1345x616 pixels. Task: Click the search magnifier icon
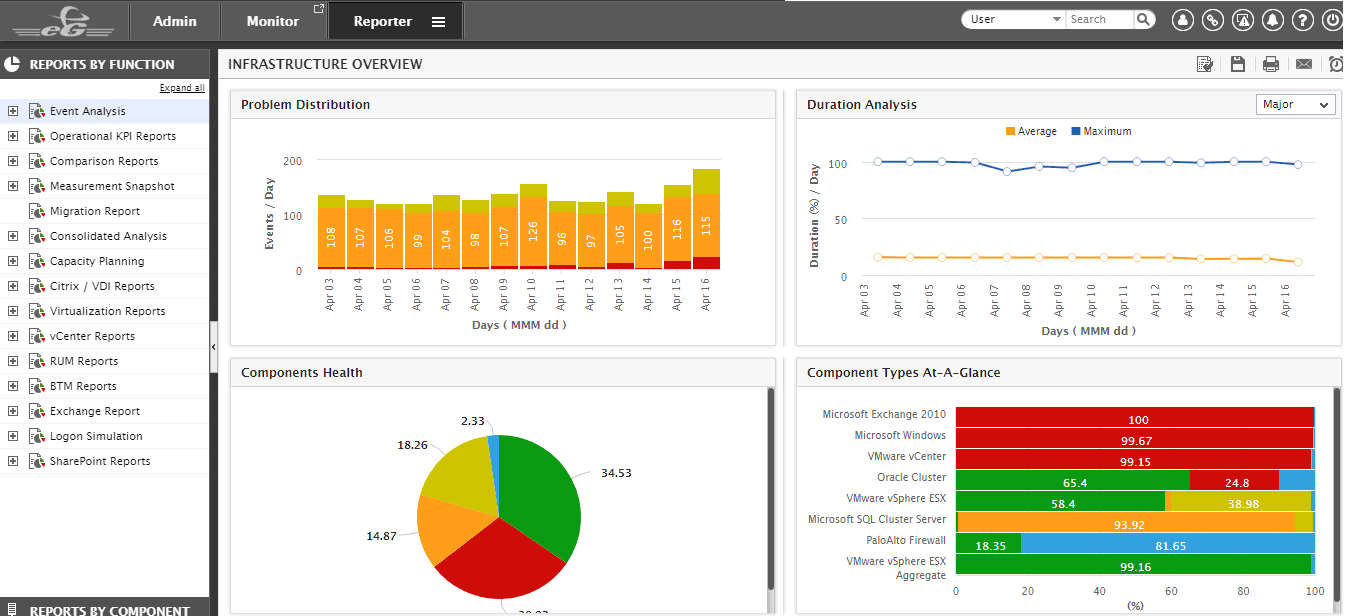coord(1144,19)
